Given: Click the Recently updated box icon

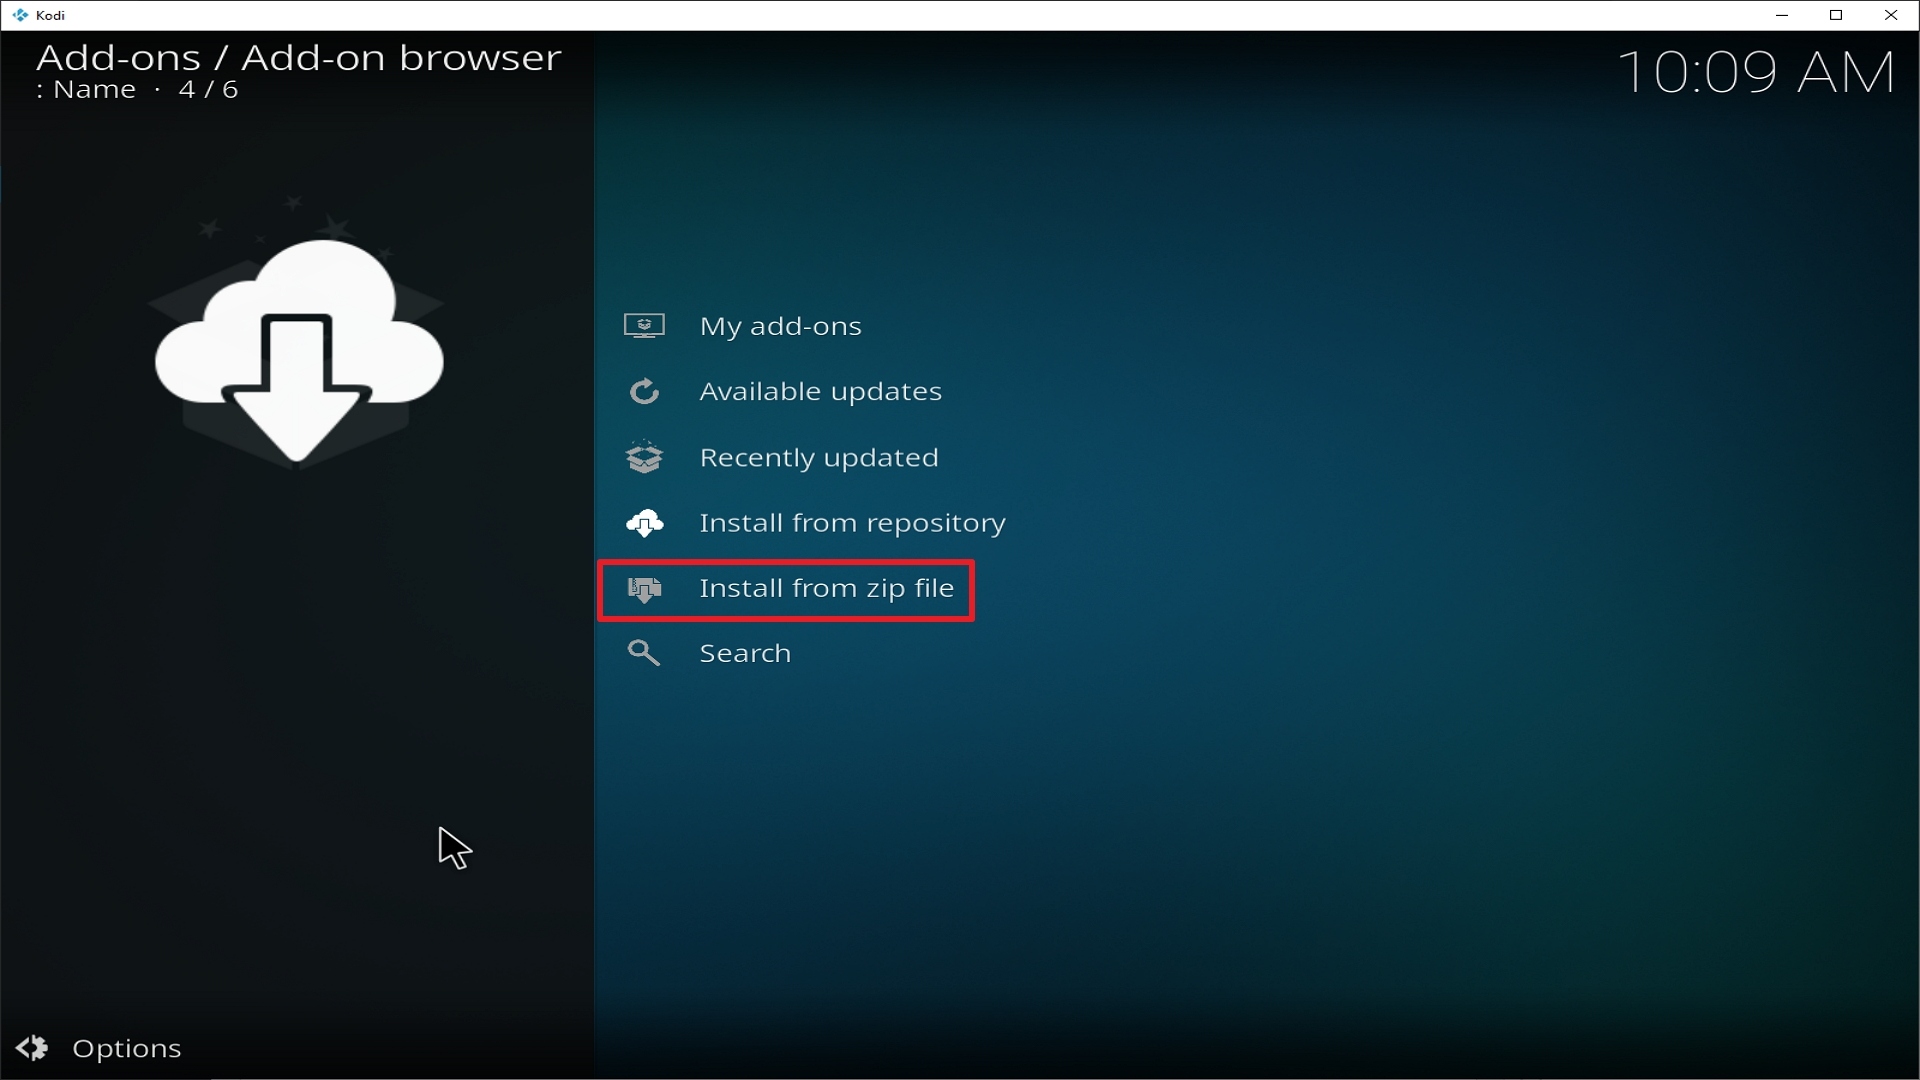Looking at the screenshot, I should 644,457.
